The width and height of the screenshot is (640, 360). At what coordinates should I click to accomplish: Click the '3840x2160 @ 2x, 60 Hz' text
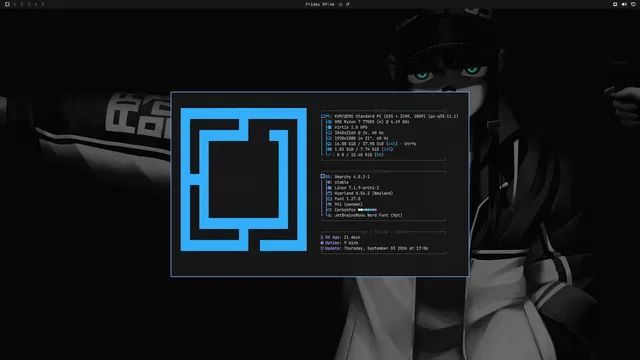tap(359, 133)
